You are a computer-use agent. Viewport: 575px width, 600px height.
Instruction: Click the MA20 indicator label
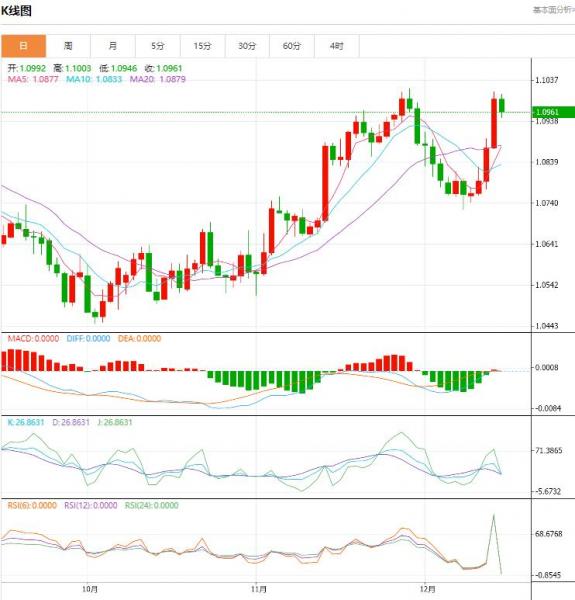coord(158,79)
